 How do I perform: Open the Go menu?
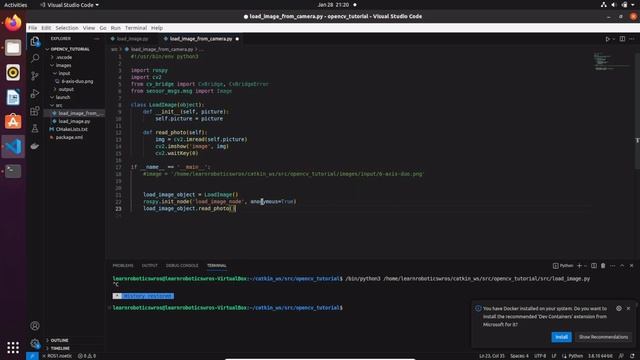(103, 28)
